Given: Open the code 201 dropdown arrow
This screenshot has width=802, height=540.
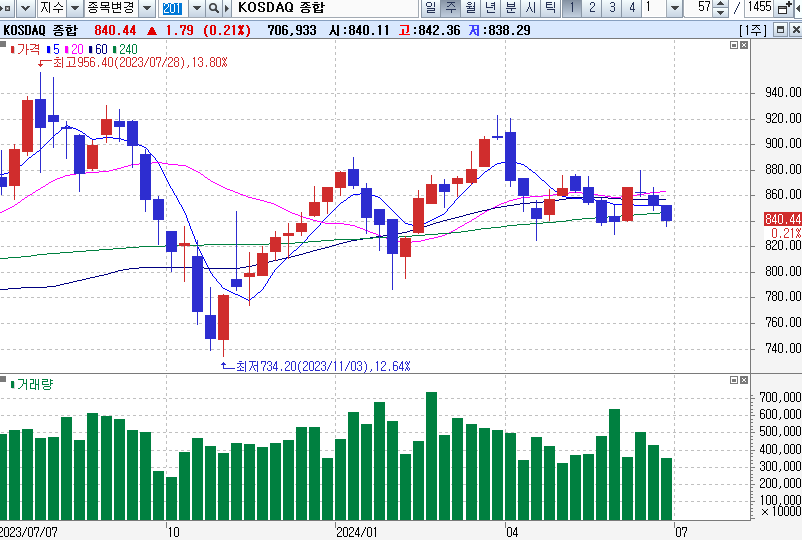Looking at the screenshot, I should pos(196,8).
